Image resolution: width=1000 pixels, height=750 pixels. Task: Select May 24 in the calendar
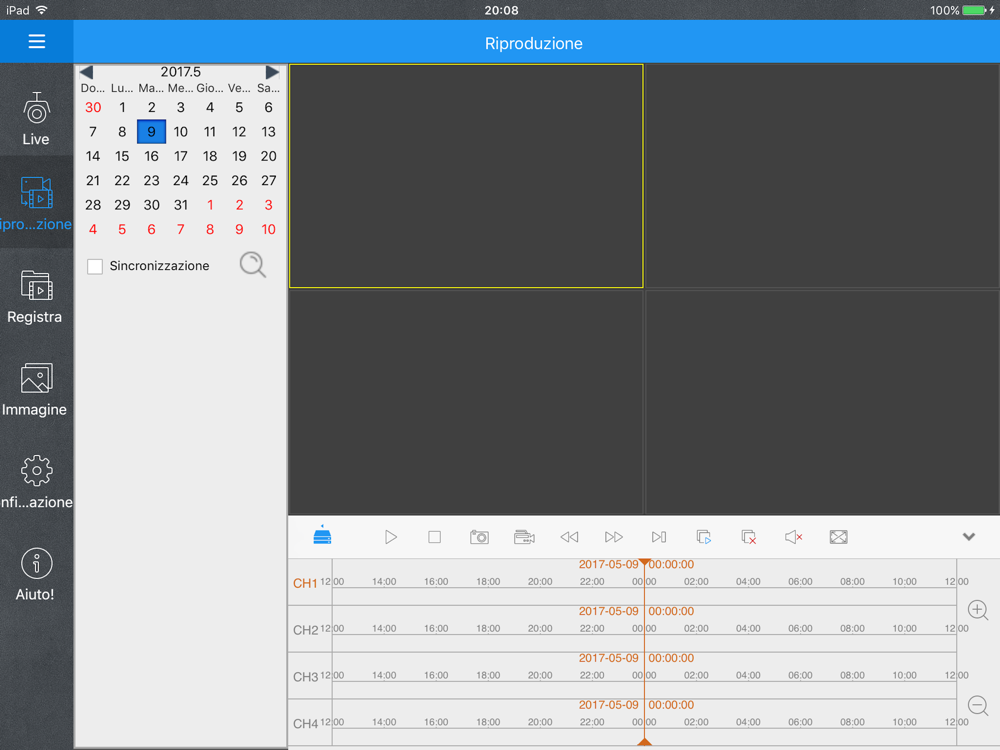click(180, 180)
